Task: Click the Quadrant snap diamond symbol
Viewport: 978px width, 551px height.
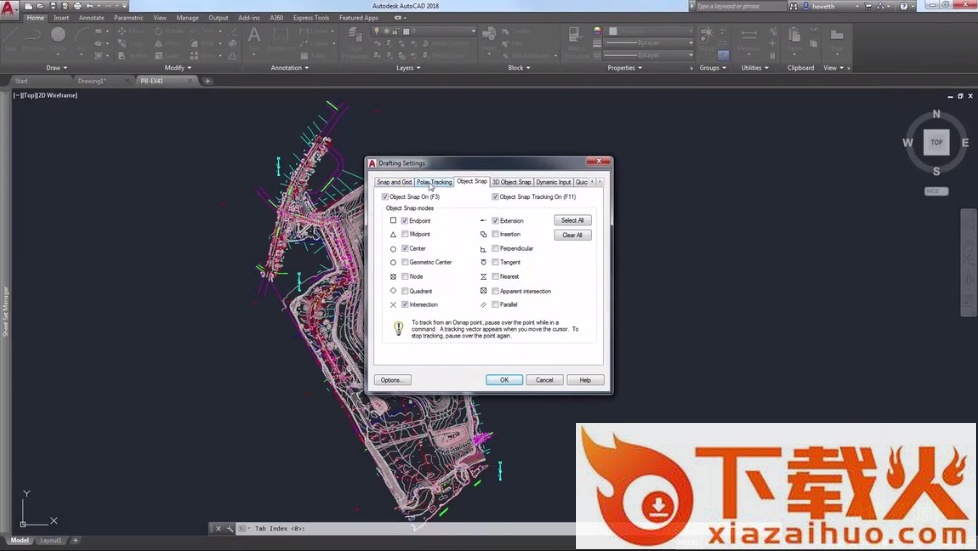Action: 393,291
